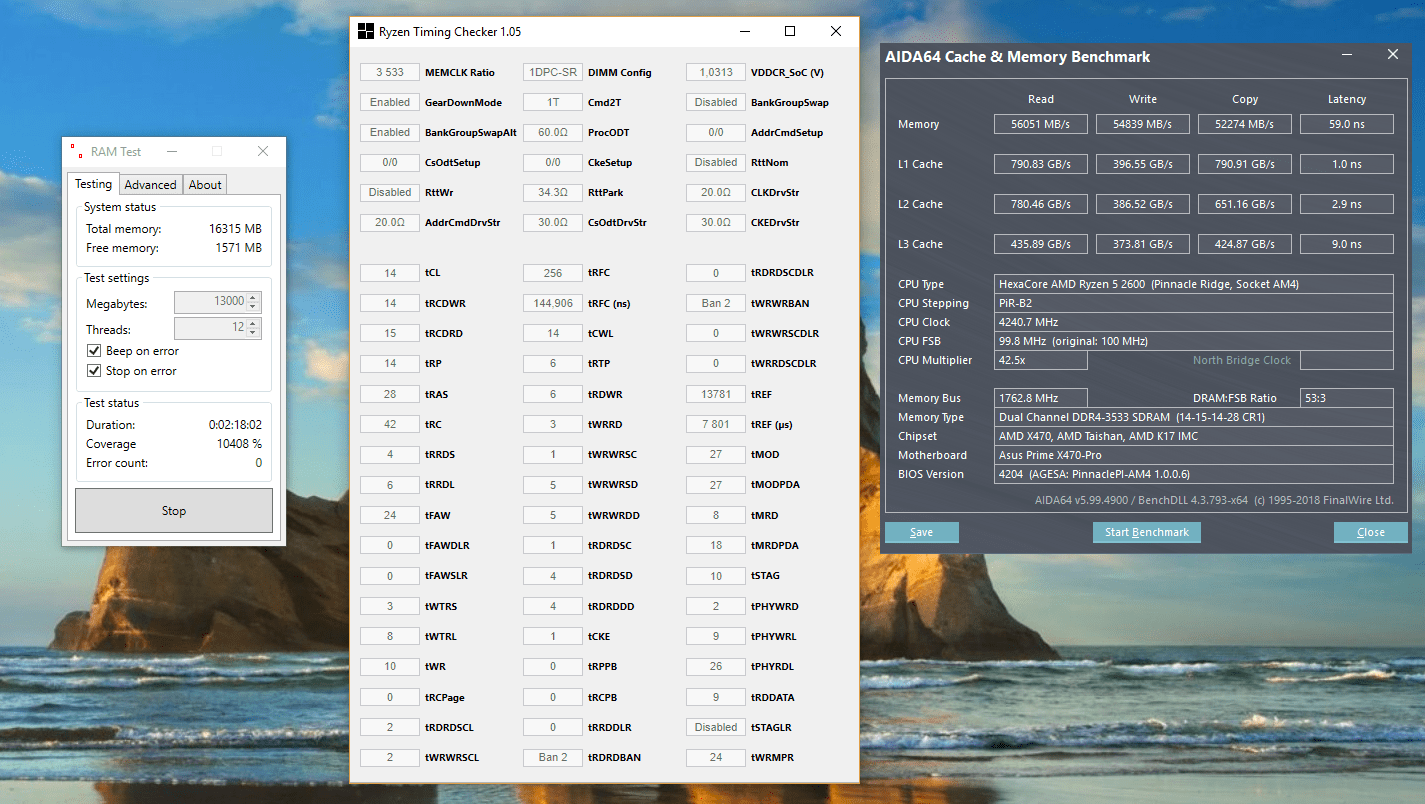Click the CPU Type field HexaCore AMD Ryzen 5 2600
Image resolution: width=1425 pixels, height=804 pixels.
(1194, 284)
